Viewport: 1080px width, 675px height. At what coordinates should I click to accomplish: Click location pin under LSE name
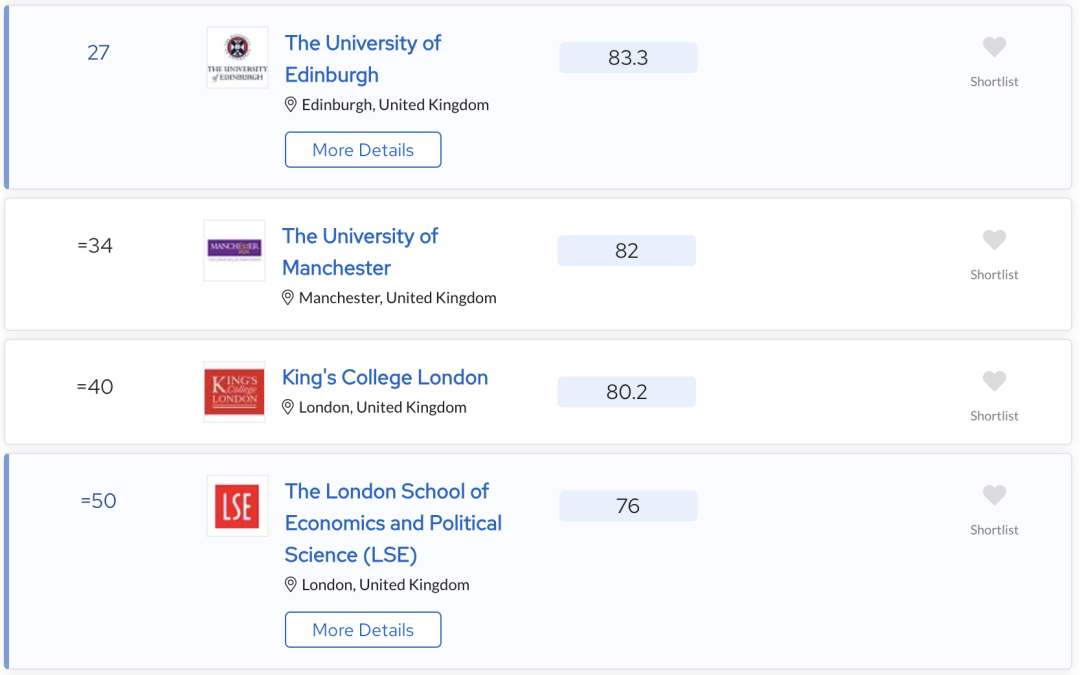pyautogui.click(x=291, y=585)
